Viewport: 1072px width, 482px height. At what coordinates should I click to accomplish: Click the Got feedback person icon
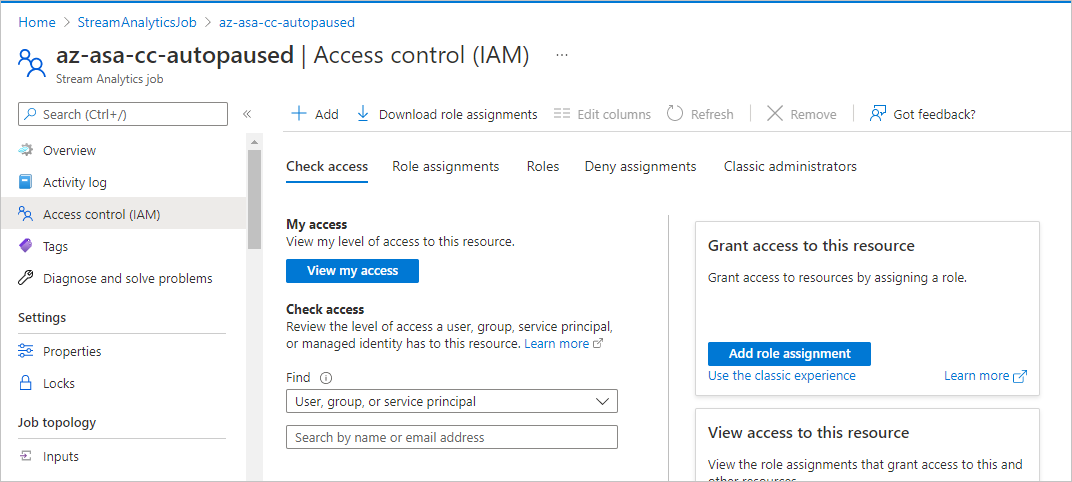[878, 114]
